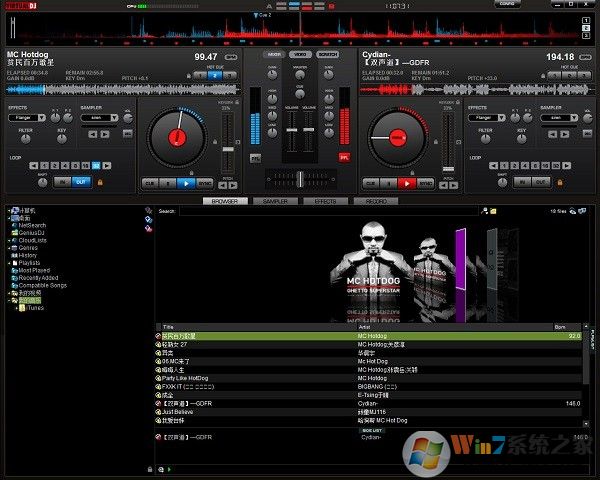Image resolution: width=600 pixels, height=480 pixels.
Task: Toggle the left channel PFL headphone button
Action: pyautogui.click(x=255, y=157)
